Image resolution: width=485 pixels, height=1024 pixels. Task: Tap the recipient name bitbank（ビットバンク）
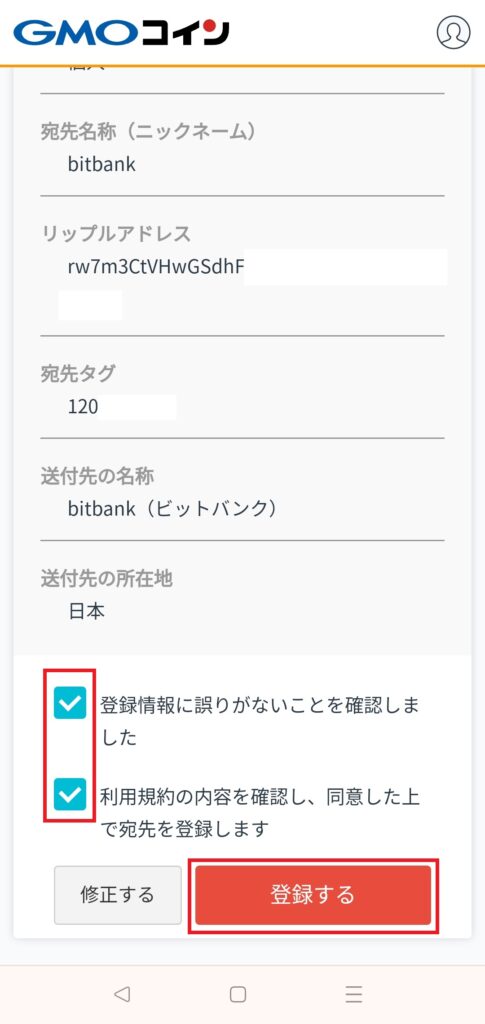click(x=173, y=509)
